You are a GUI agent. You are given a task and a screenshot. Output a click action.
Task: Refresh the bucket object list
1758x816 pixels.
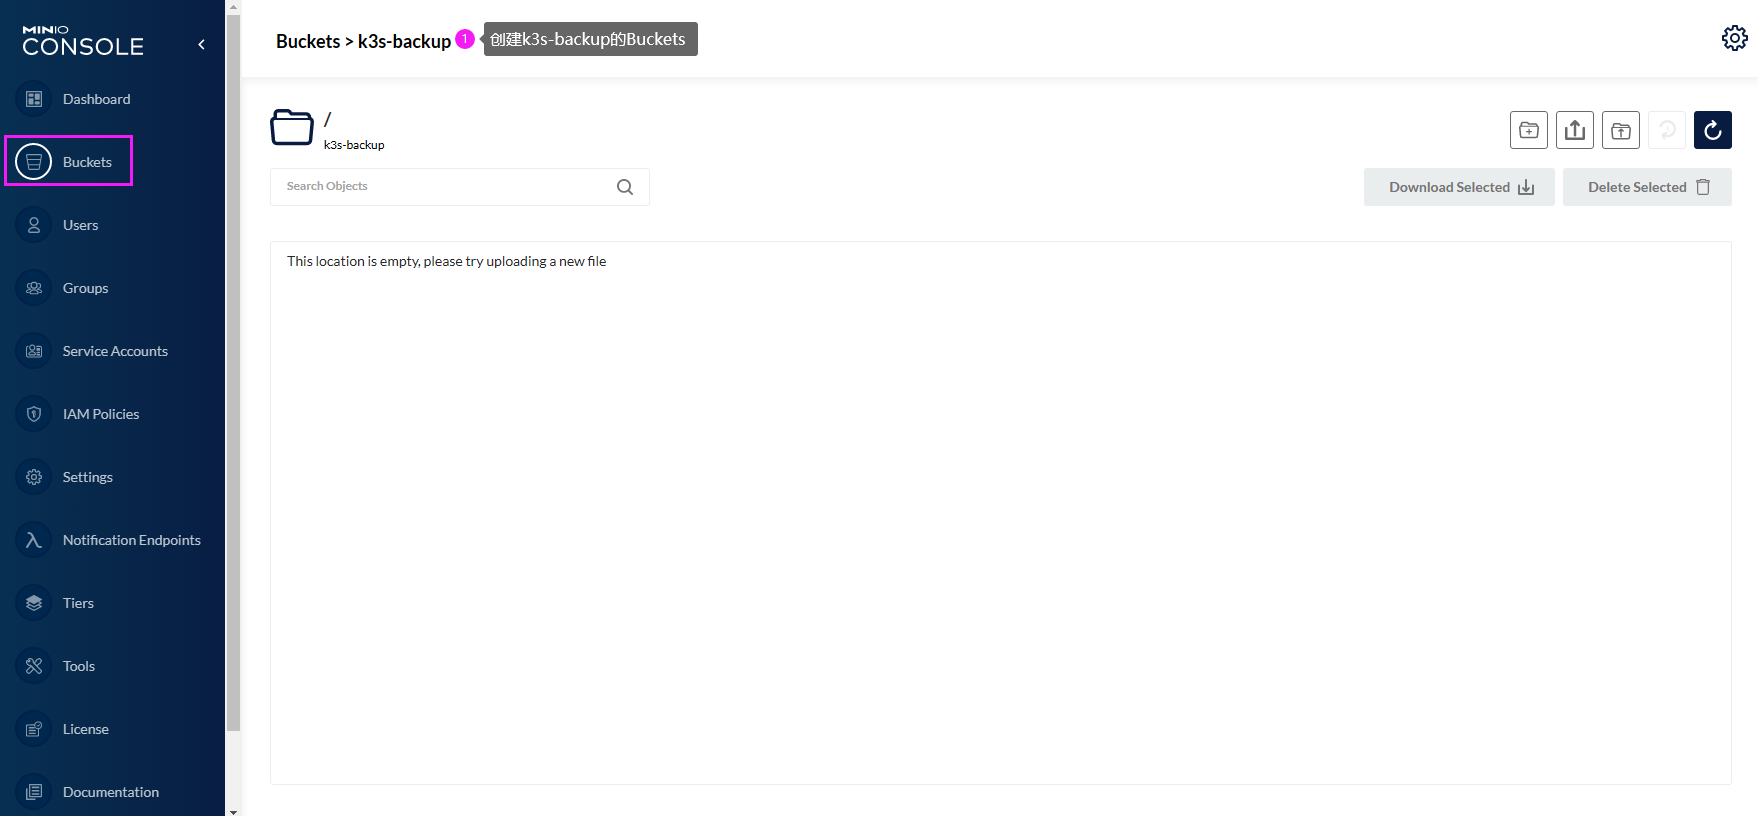1713,130
